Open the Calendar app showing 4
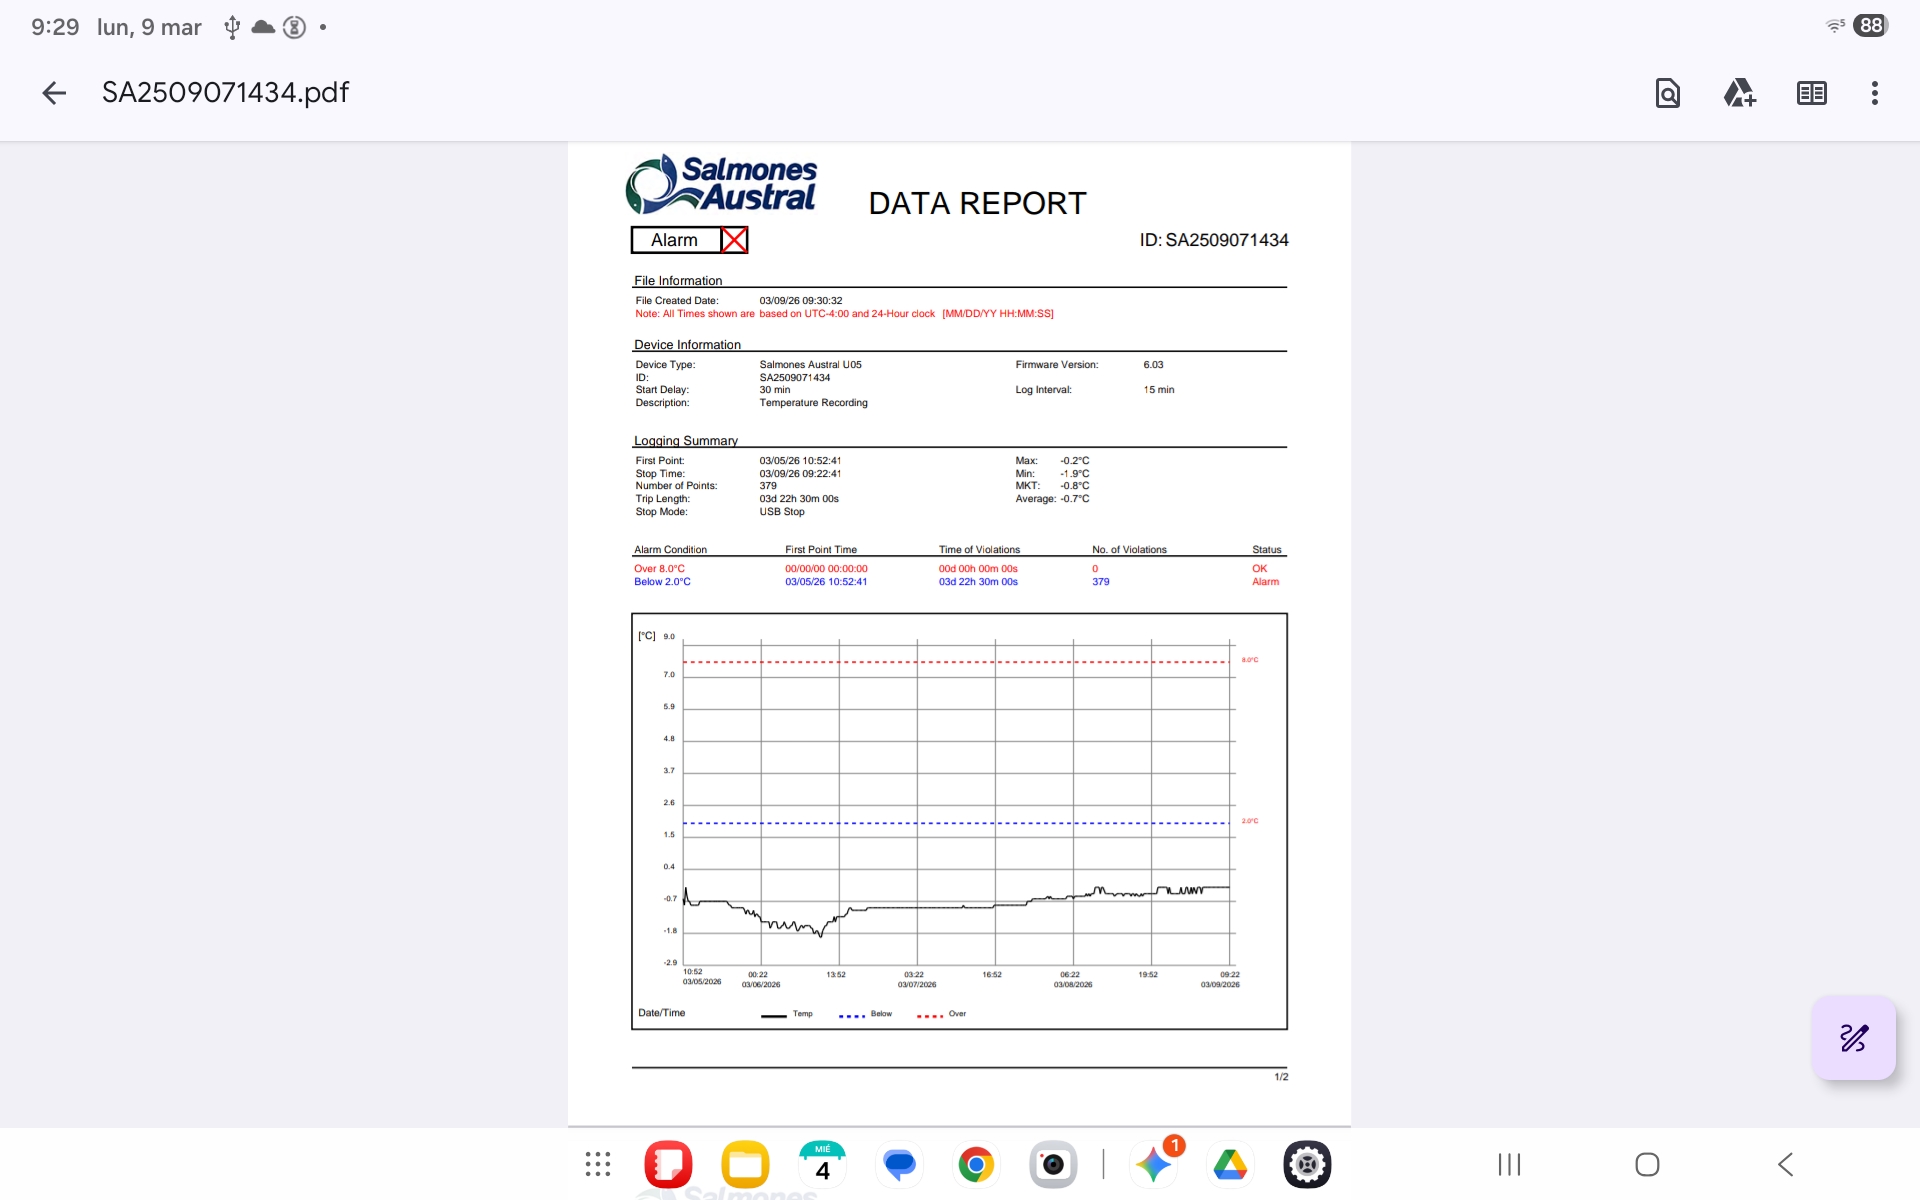Screen dimensions: 1920x1200 [x=822, y=1164]
